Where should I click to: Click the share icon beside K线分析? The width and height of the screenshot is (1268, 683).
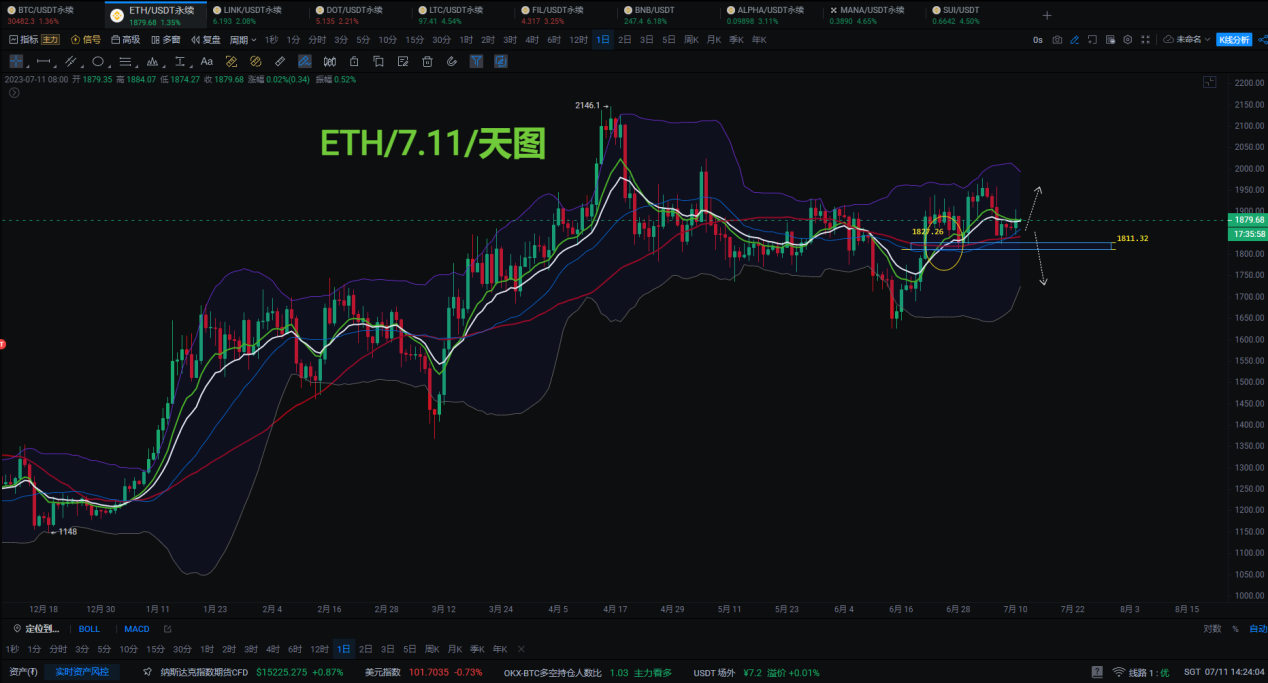pos(1261,40)
